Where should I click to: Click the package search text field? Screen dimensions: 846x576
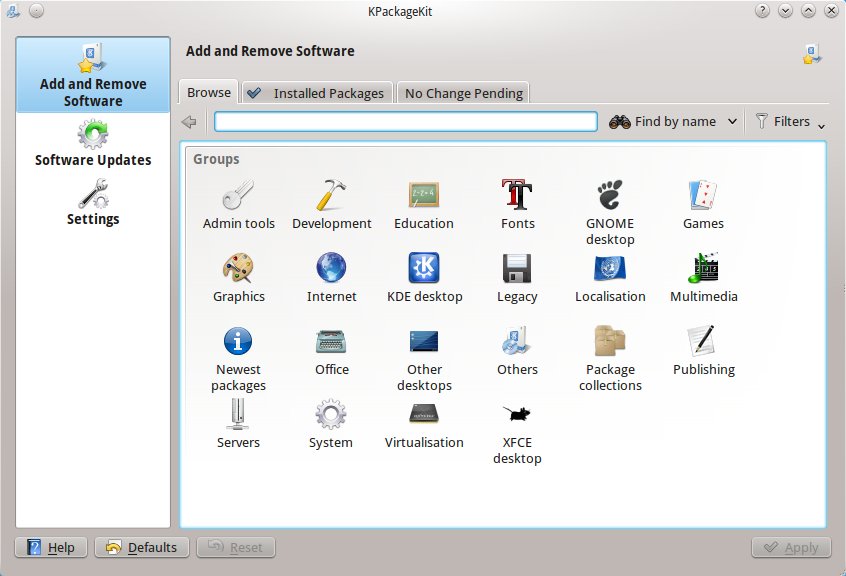click(x=405, y=122)
